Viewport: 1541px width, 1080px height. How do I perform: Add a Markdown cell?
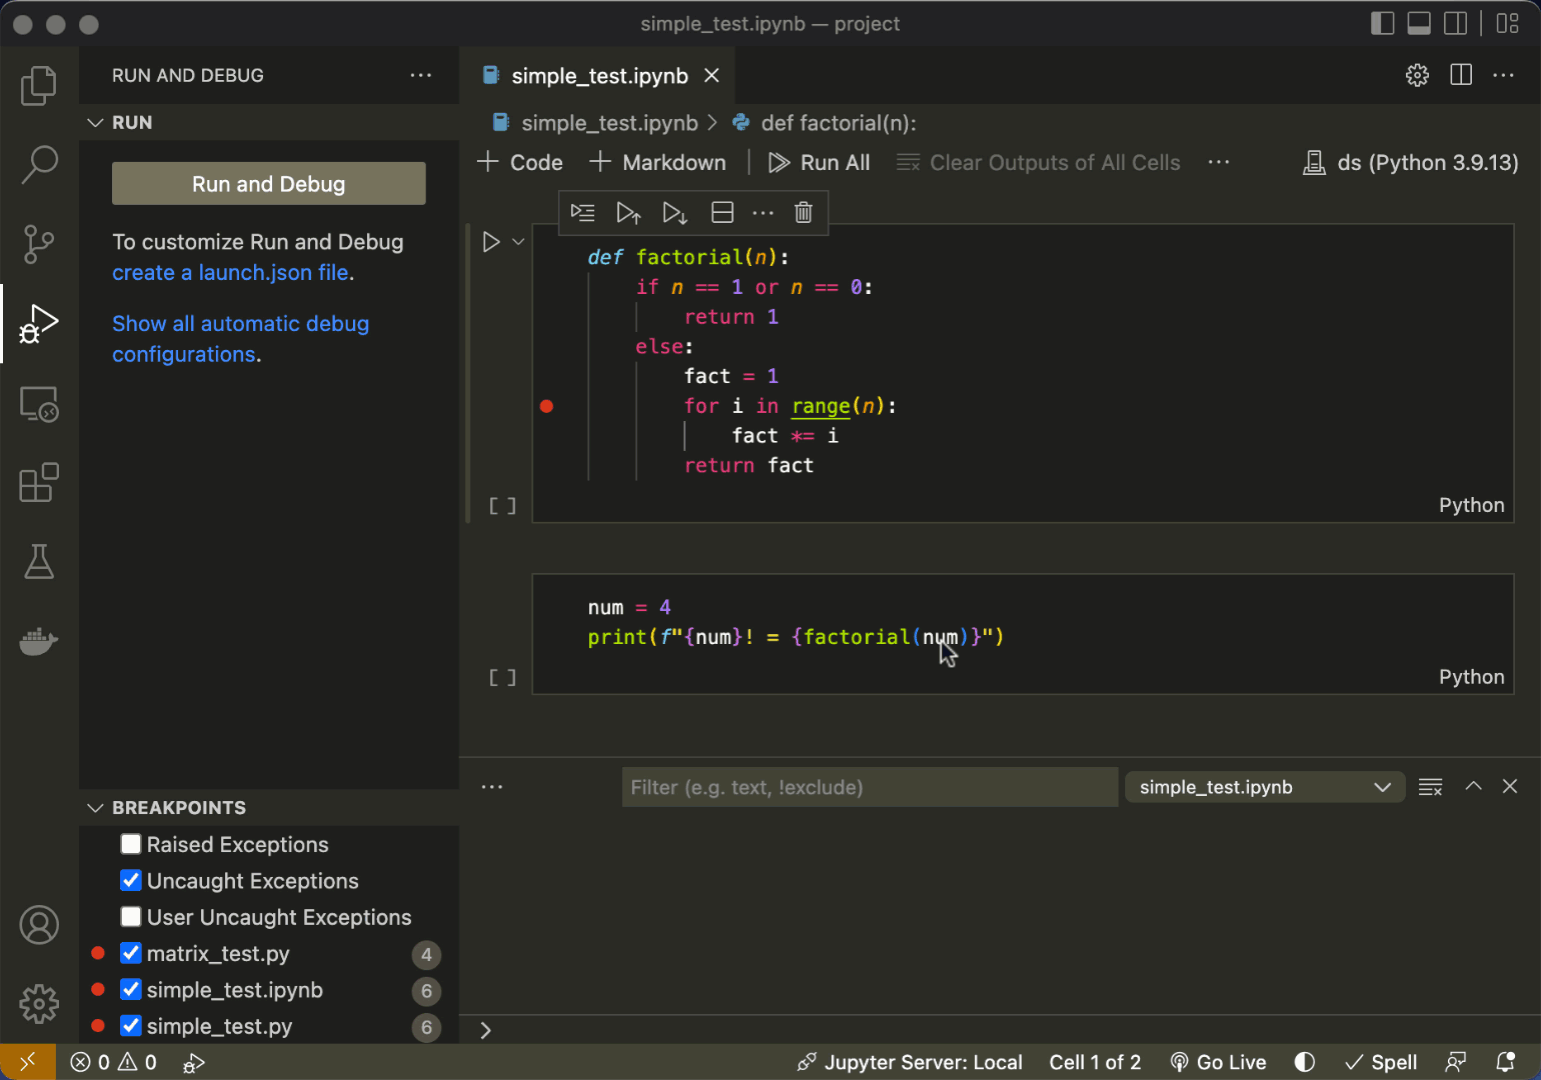658,162
